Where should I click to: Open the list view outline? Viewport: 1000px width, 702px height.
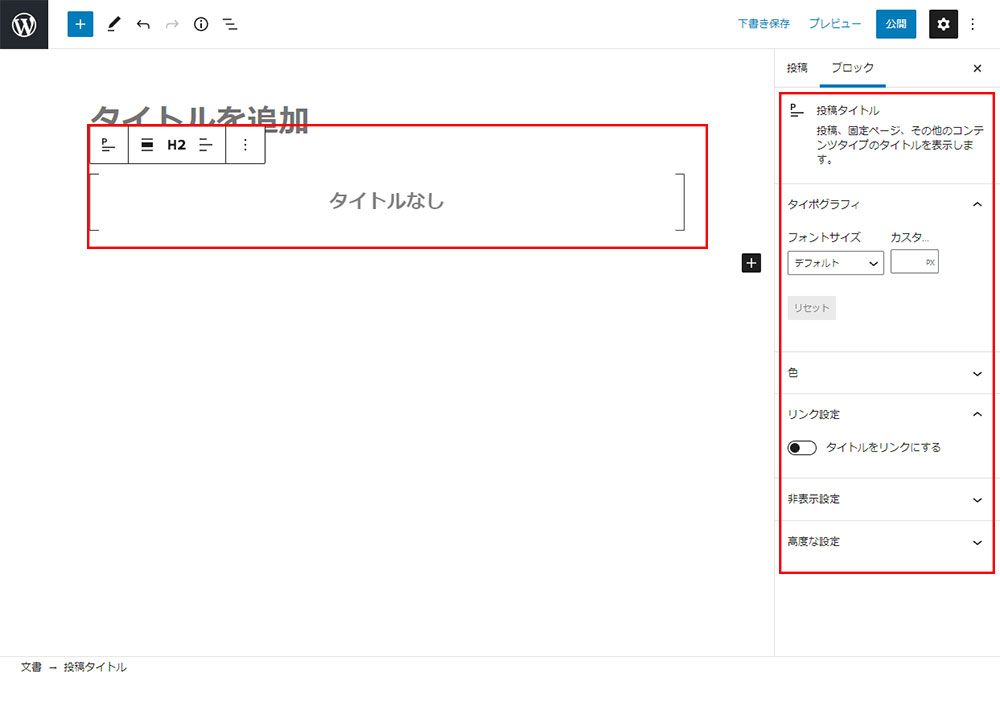[x=230, y=24]
